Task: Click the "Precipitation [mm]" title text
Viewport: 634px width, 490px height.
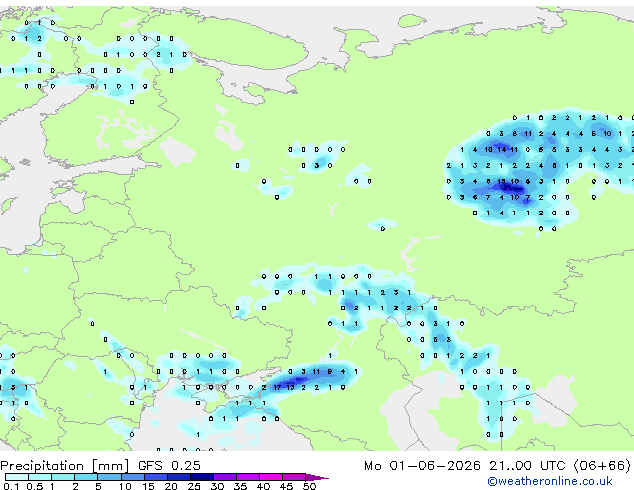Action: pos(65,466)
